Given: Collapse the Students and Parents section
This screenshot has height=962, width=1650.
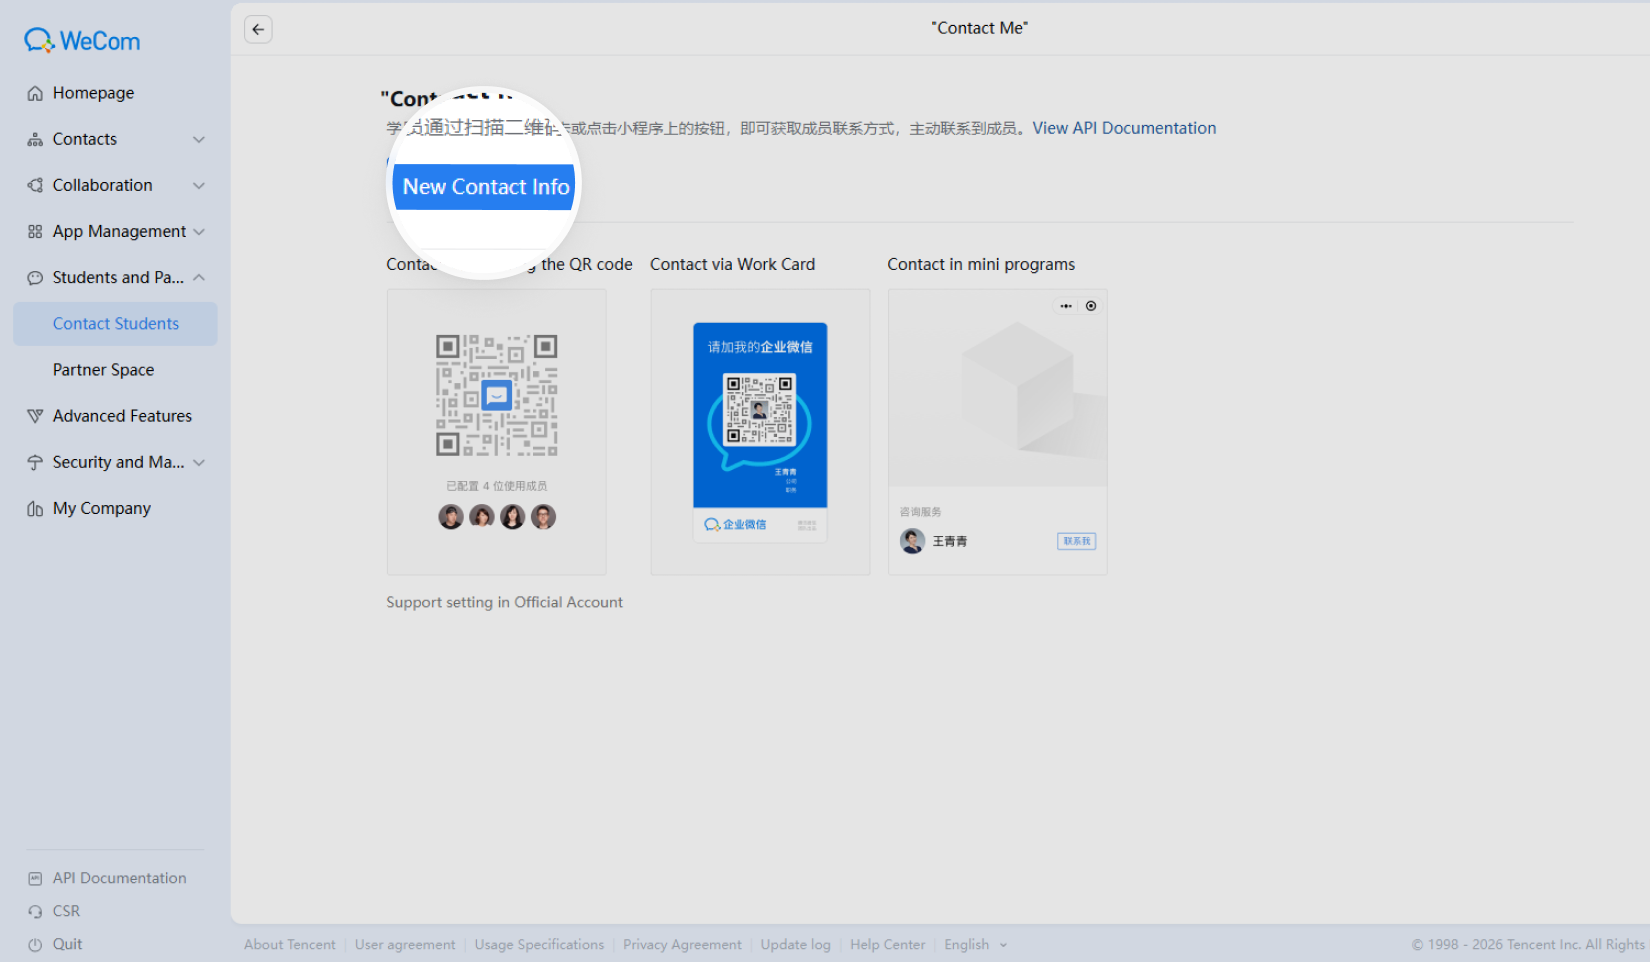Looking at the screenshot, I should (199, 277).
